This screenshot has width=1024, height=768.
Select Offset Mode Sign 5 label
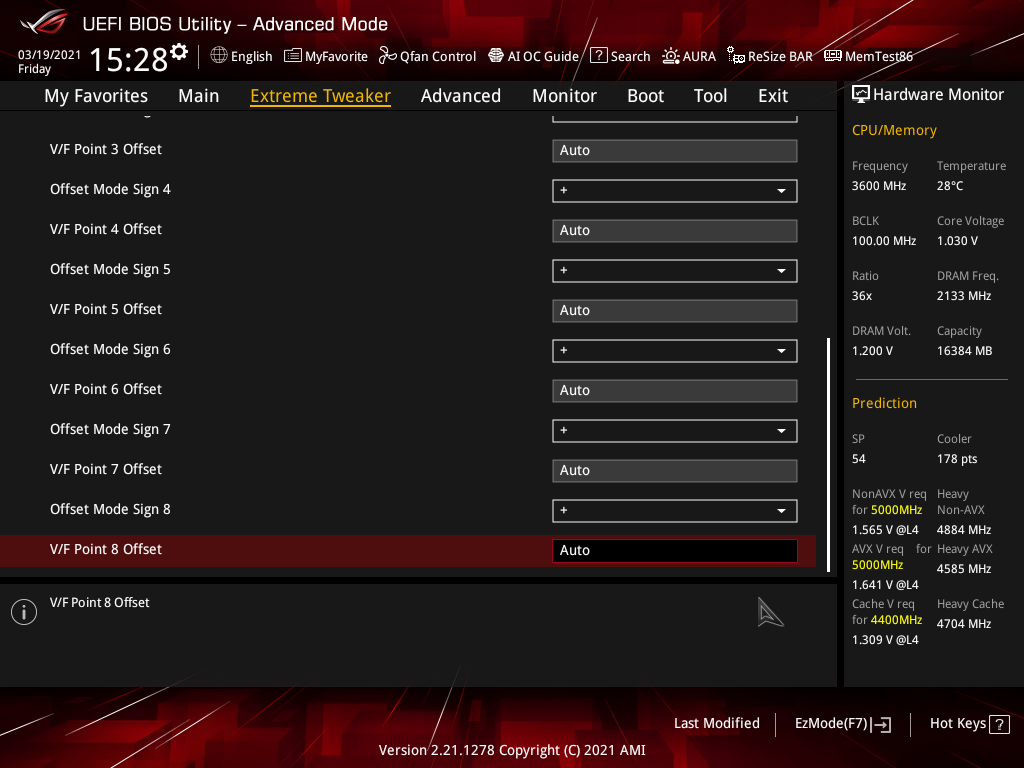pyautogui.click(x=110, y=269)
